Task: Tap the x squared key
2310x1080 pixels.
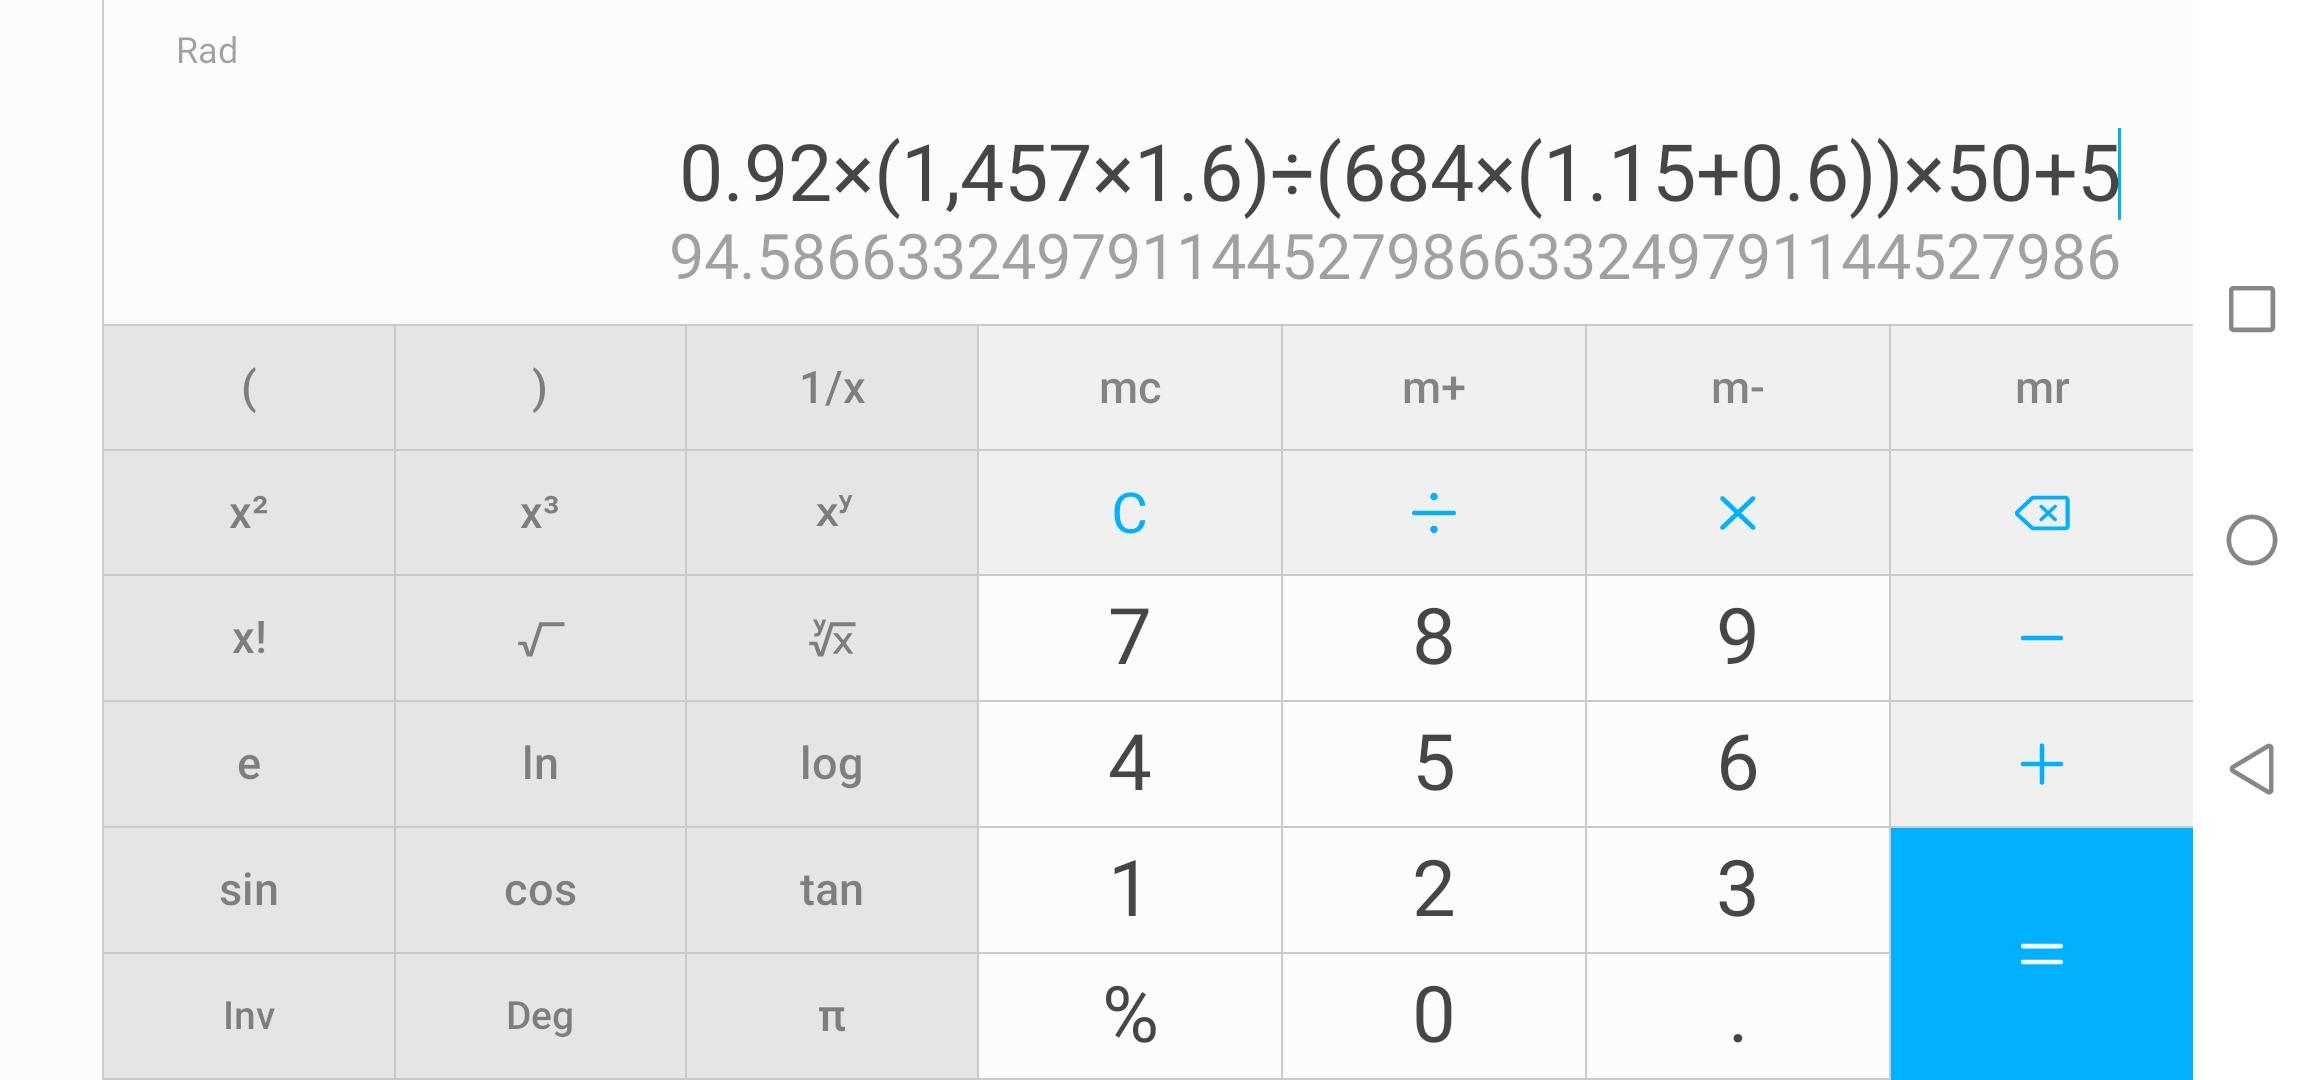Action: pyautogui.click(x=249, y=513)
